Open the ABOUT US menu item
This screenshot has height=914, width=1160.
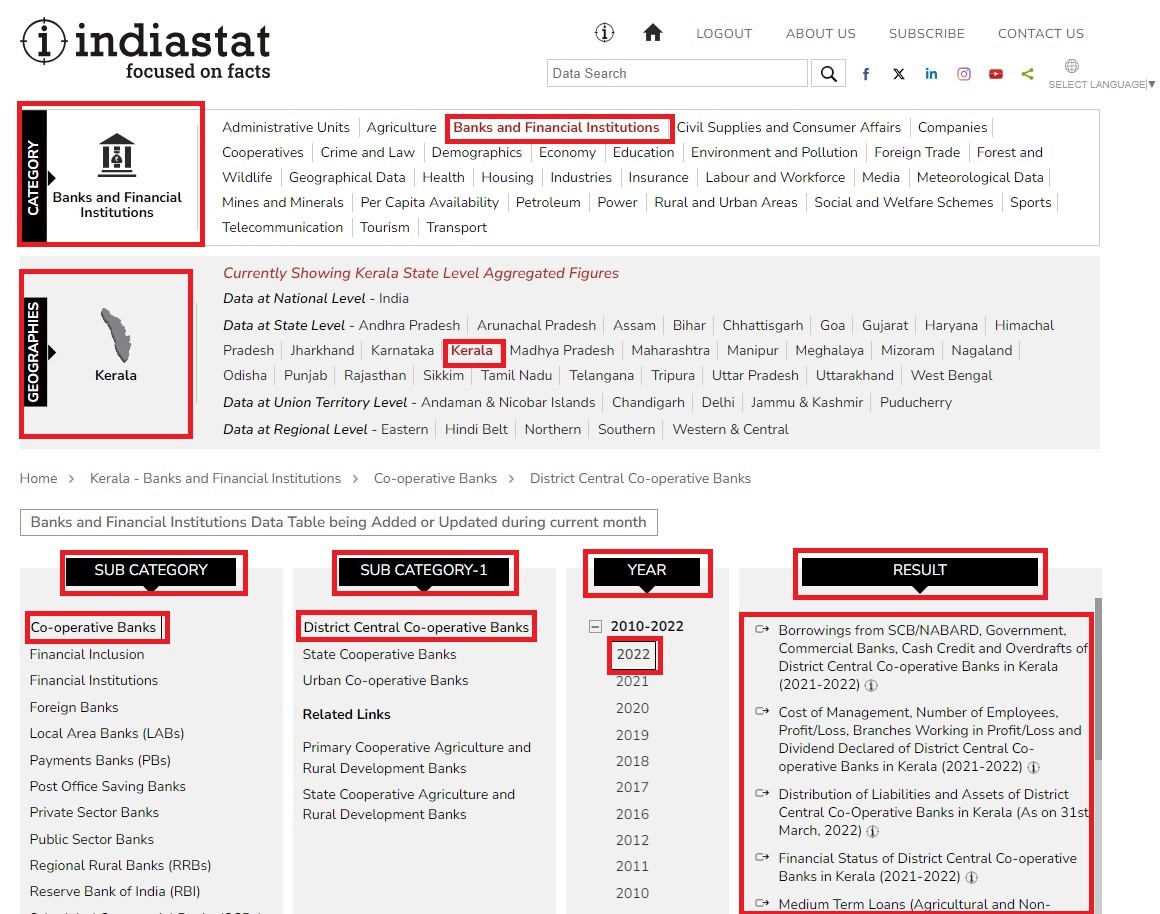820,33
